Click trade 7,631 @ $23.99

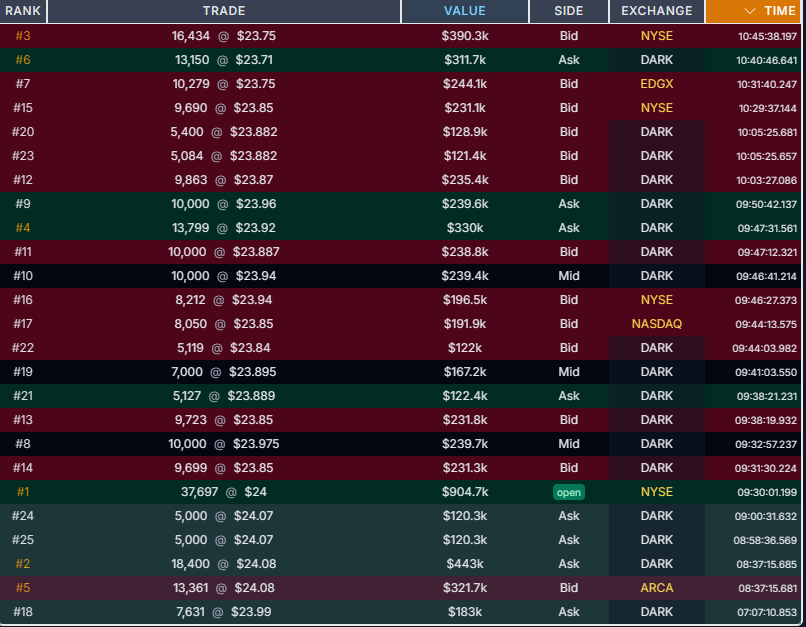224,612
